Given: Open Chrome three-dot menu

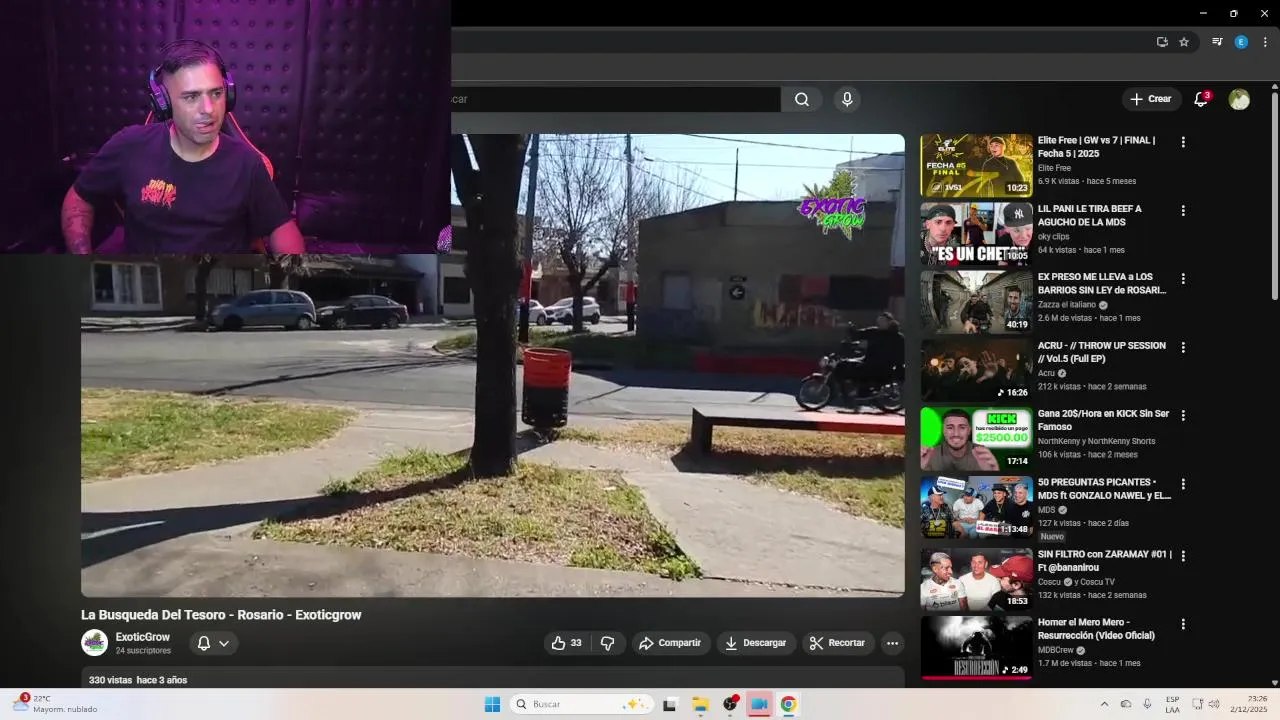Looking at the screenshot, I should (x=1265, y=42).
